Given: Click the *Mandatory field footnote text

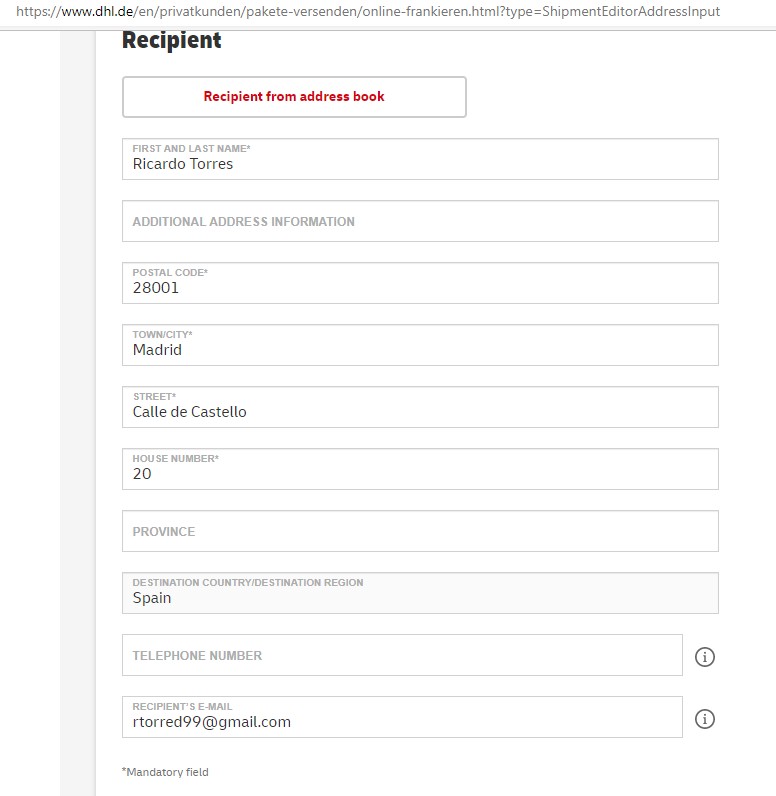Looking at the screenshot, I should pos(165,772).
